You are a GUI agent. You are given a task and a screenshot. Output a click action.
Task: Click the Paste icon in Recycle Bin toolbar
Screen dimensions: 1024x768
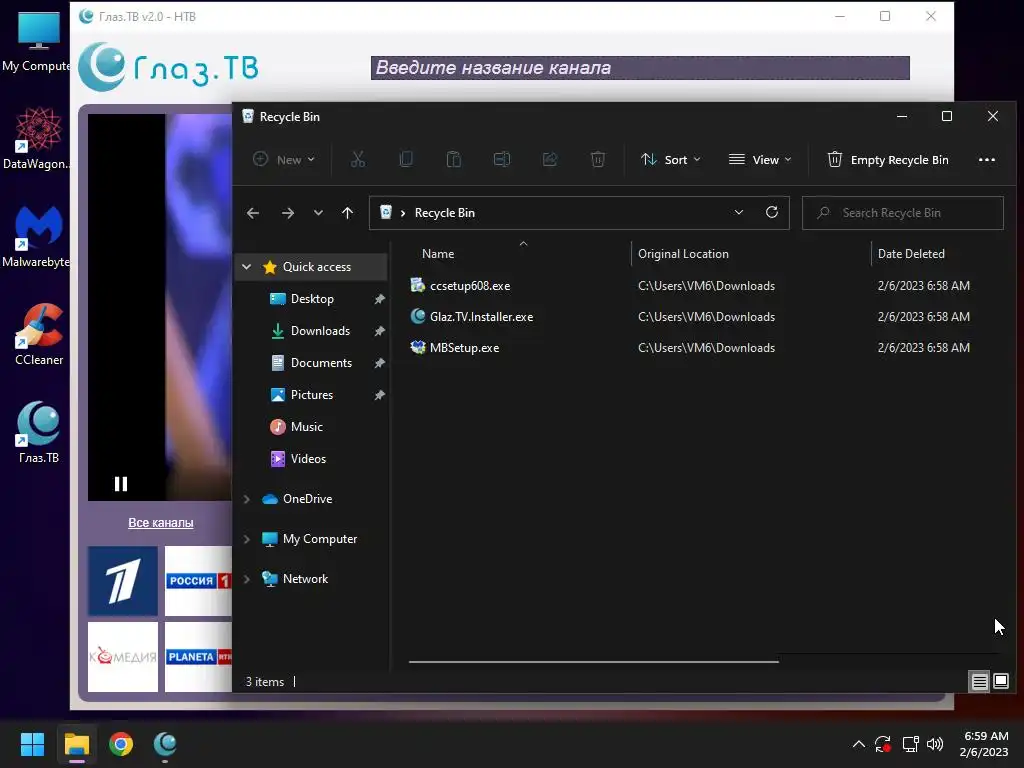pyautogui.click(x=454, y=159)
